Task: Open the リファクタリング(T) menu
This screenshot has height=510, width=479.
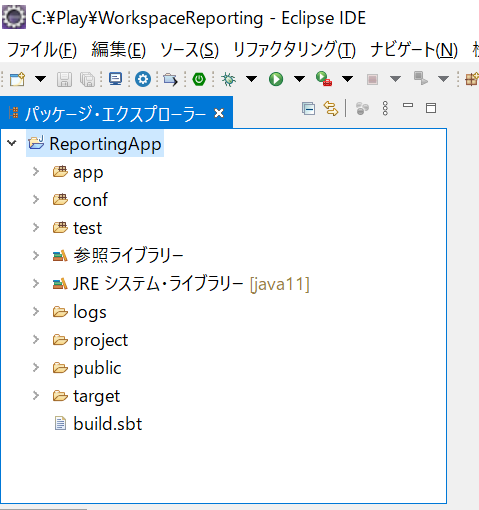Action: (294, 50)
